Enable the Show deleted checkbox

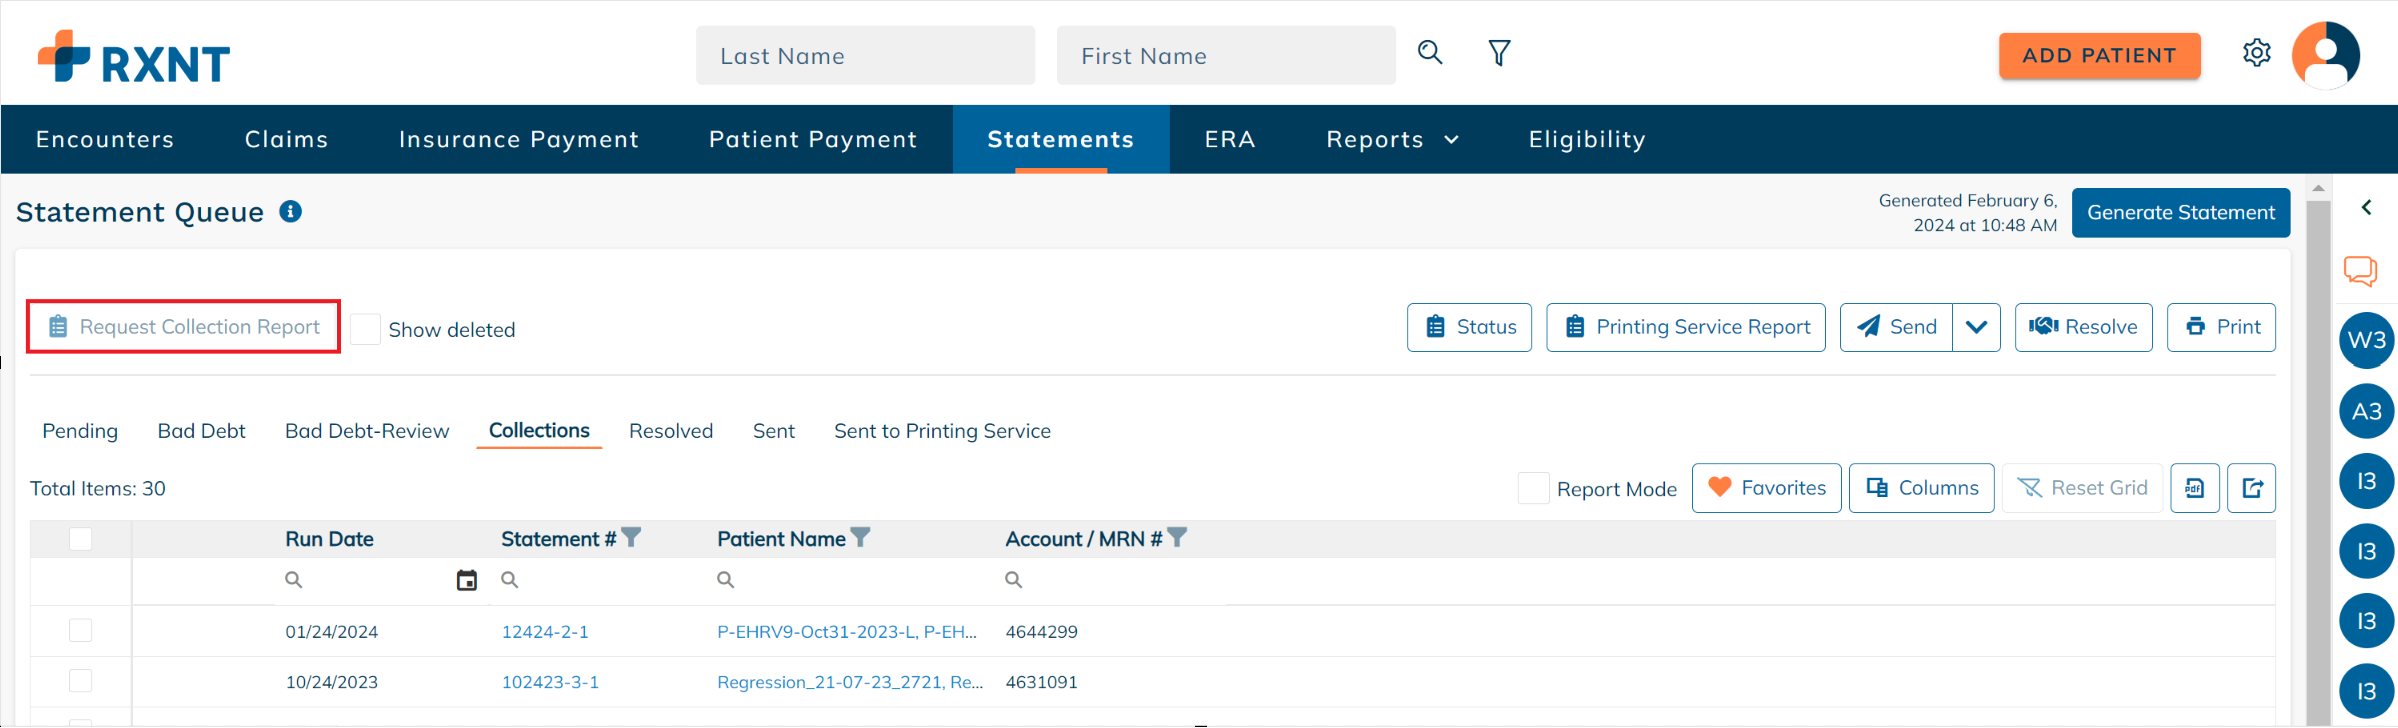click(x=366, y=329)
